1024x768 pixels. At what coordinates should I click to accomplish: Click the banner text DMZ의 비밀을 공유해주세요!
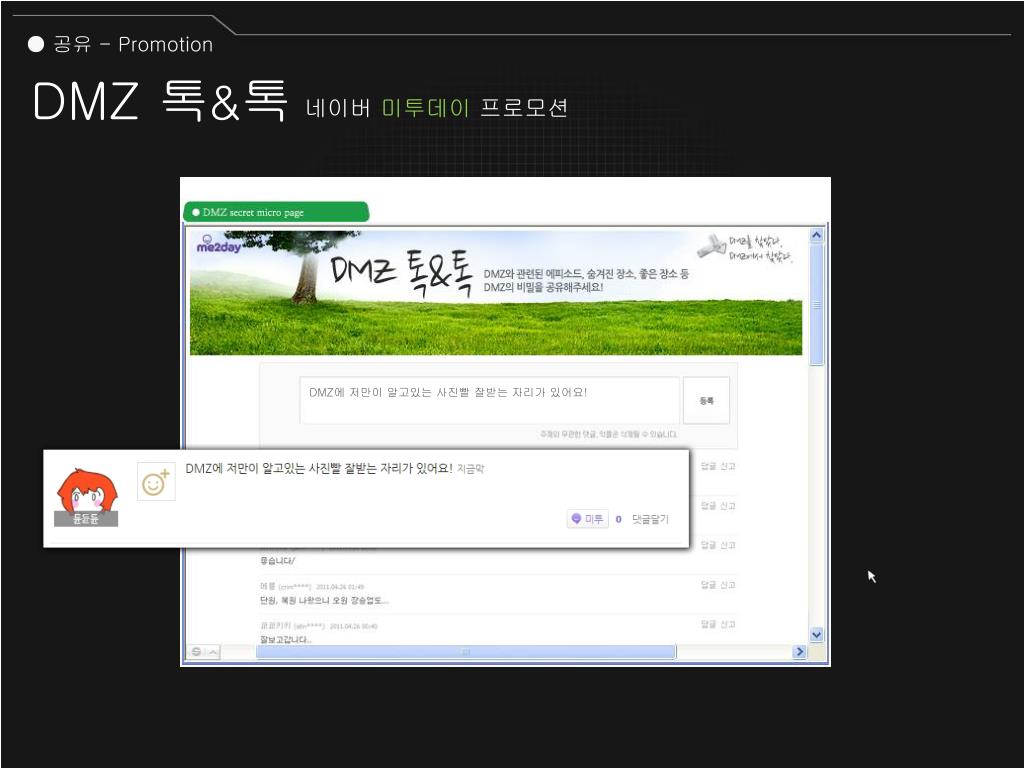point(543,287)
